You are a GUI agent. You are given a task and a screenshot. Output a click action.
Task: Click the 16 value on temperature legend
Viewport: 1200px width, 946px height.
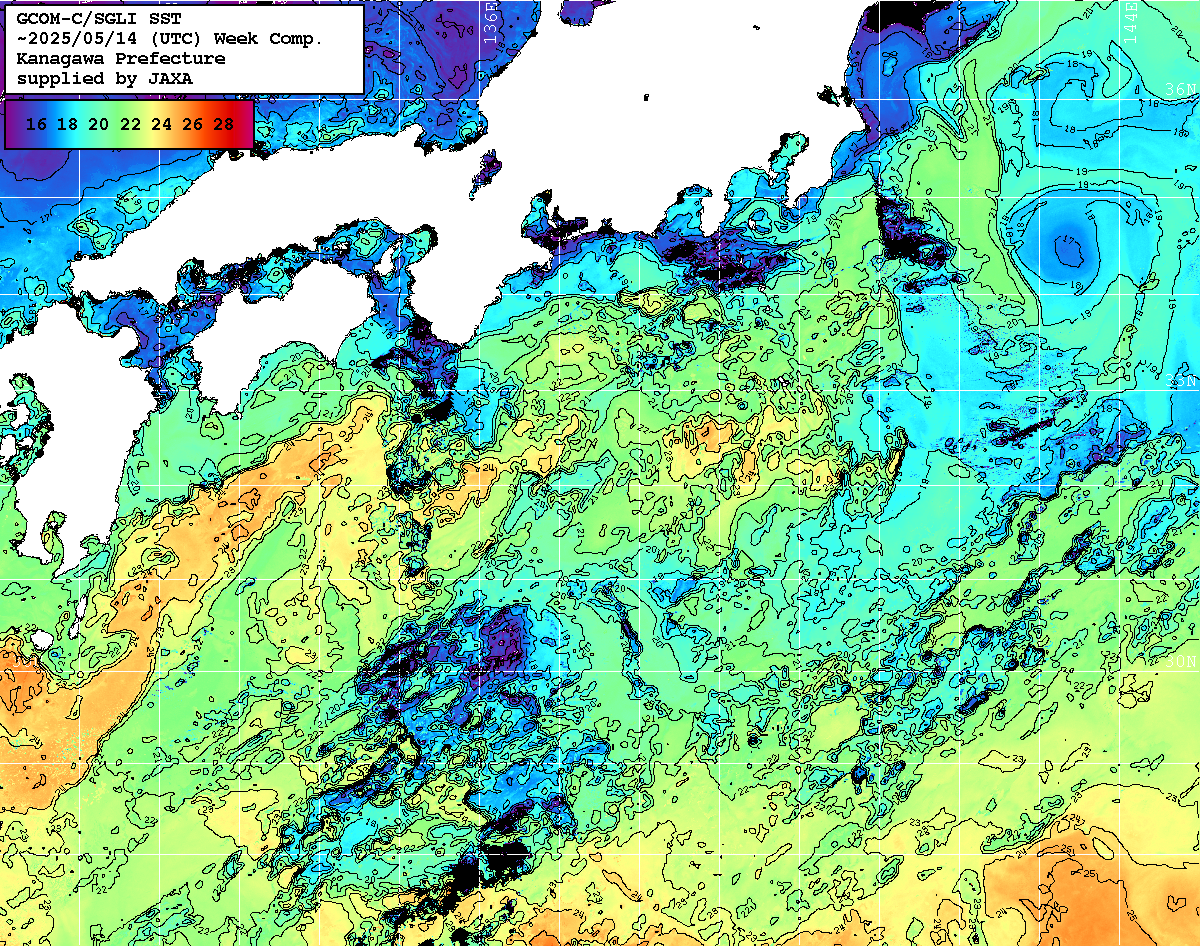pos(36,124)
